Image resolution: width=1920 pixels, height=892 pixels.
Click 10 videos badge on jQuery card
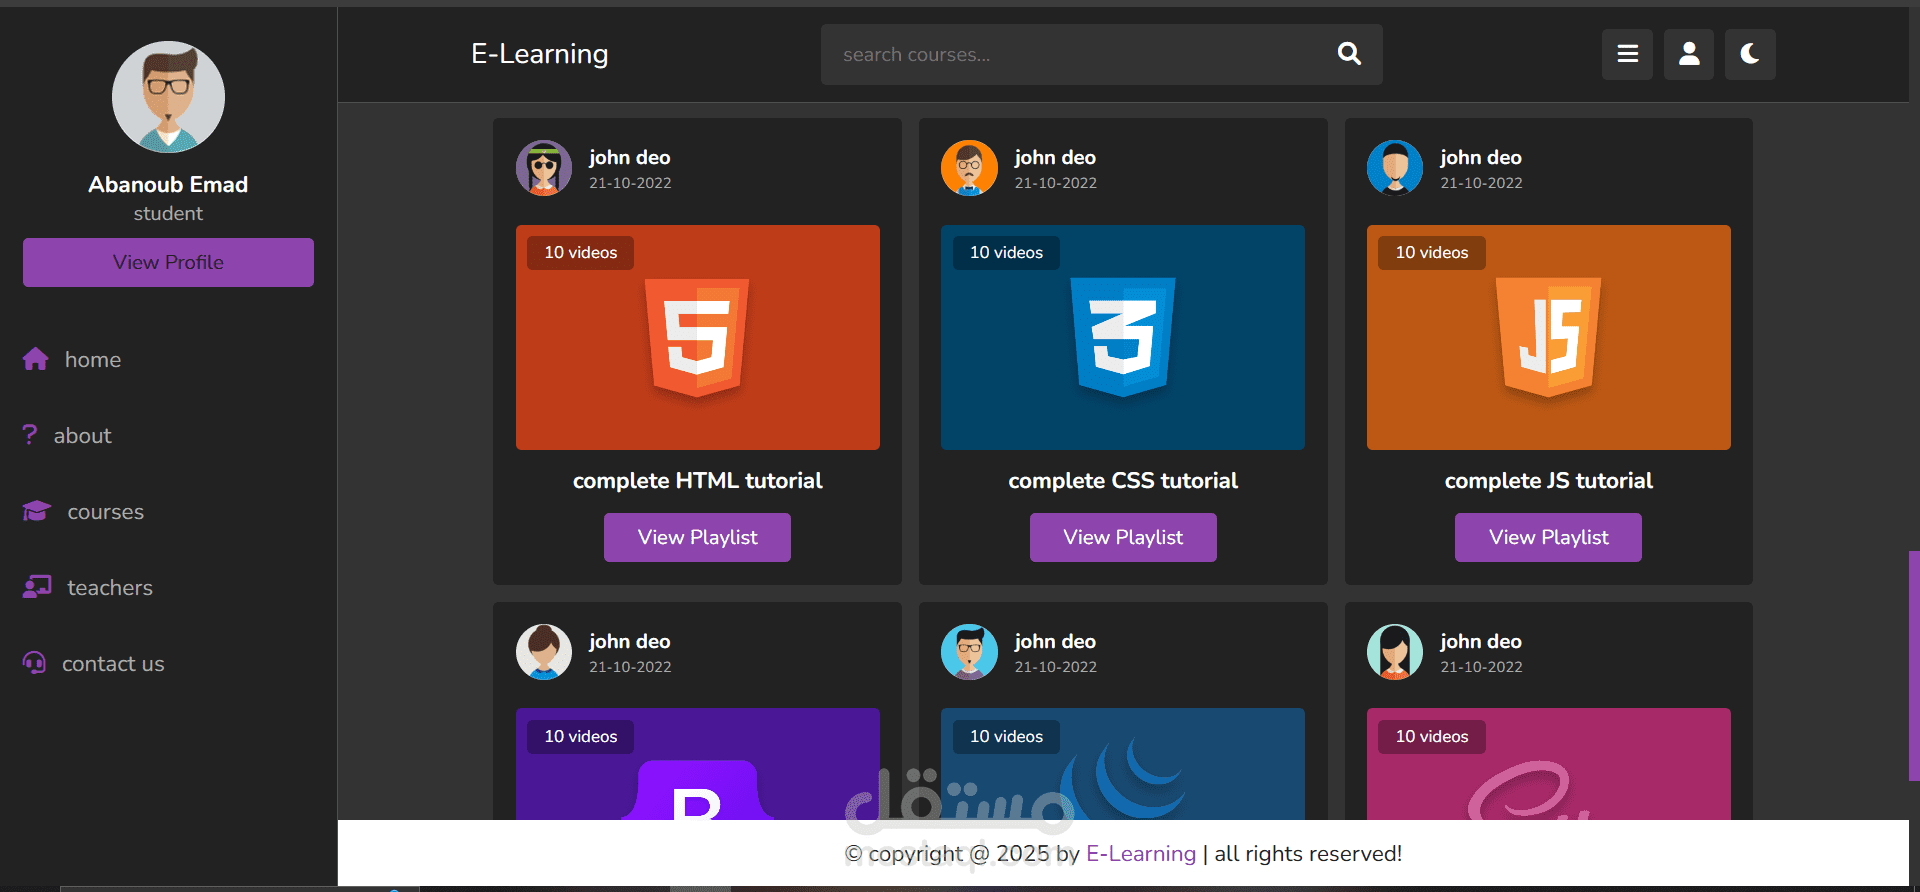1006,737
